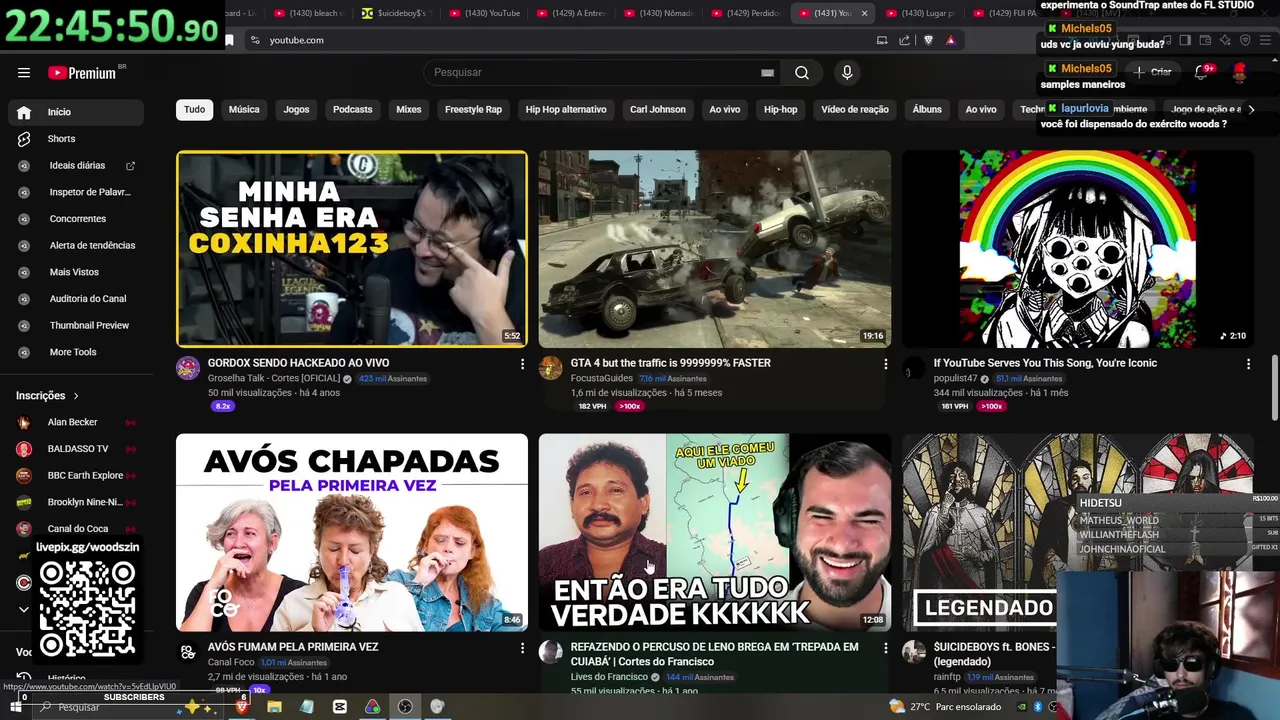Click the search magnifier button
Screen dimensions: 1280x720
(x=802, y=72)
